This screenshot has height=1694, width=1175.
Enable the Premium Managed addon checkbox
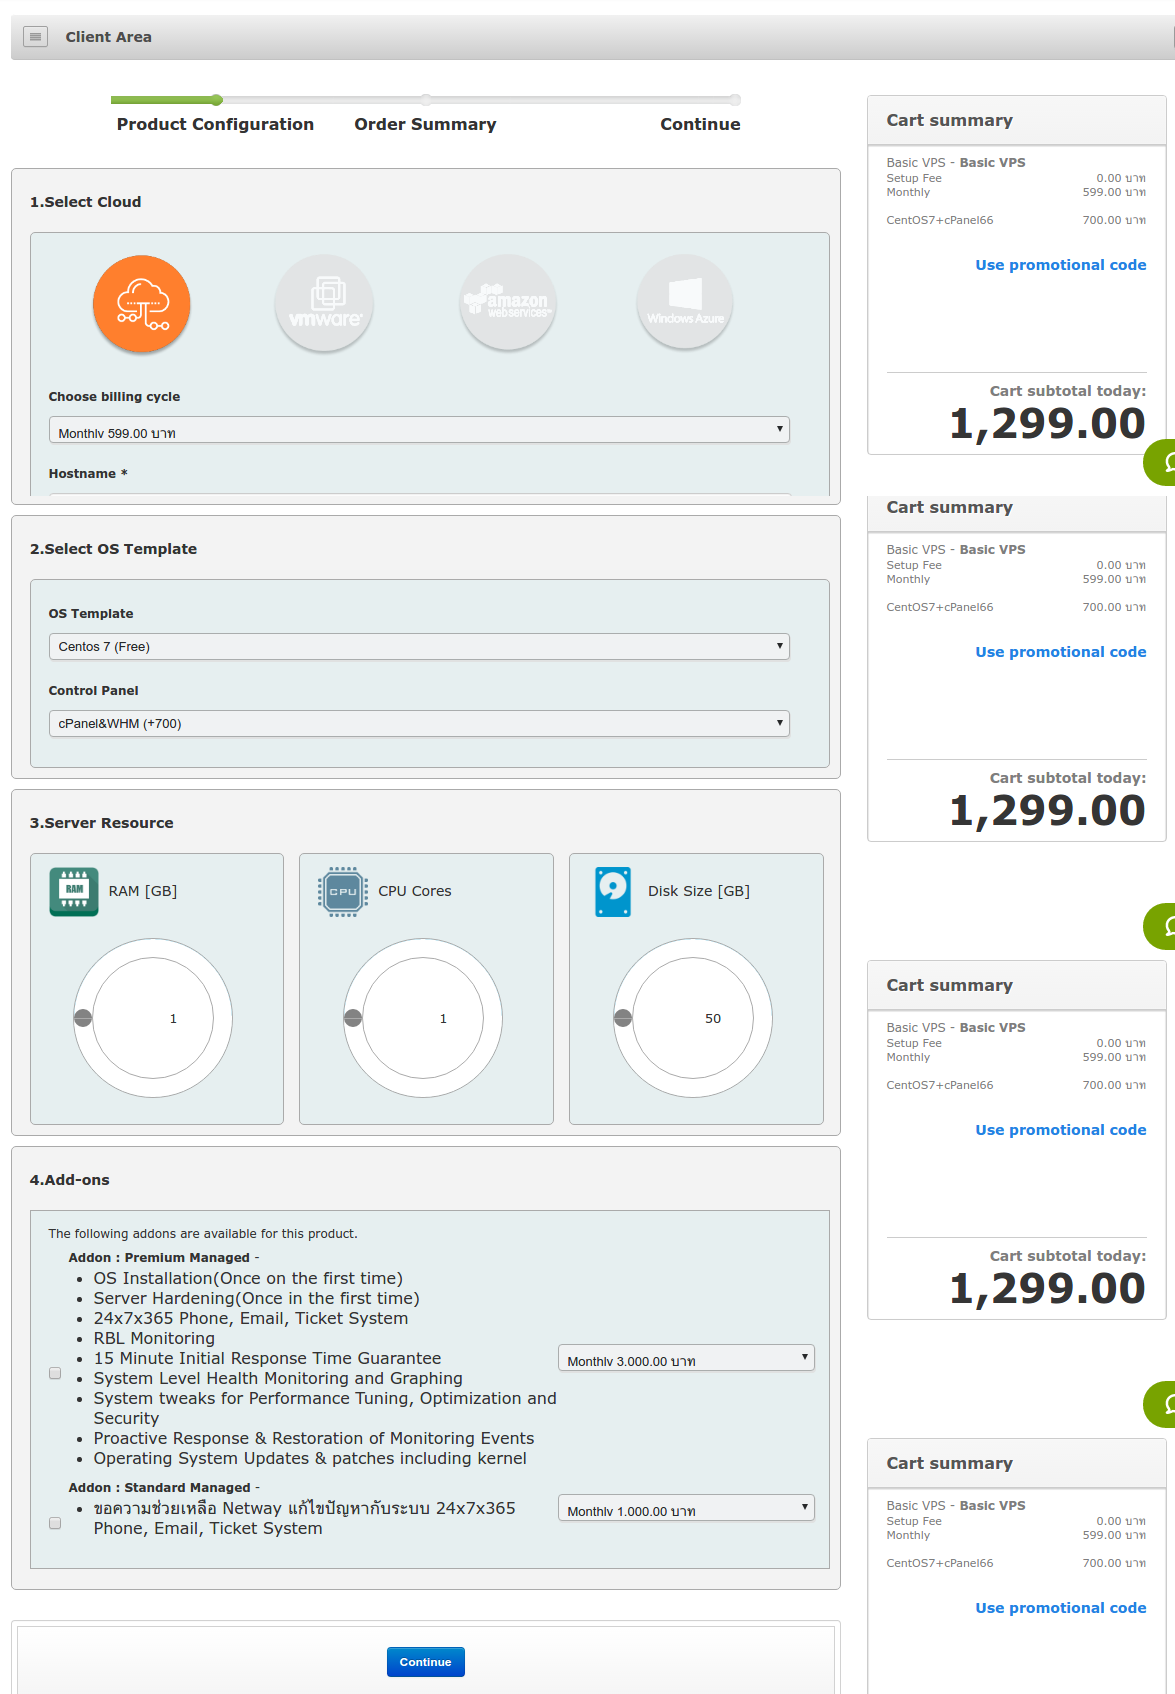click(55, 1373)
